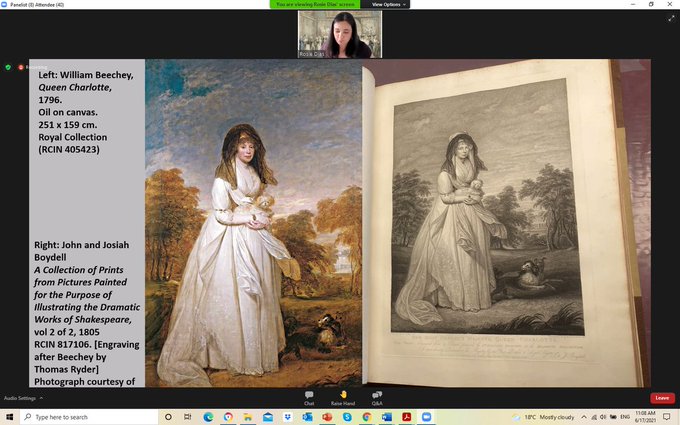Click the 'Panelist (8) Attendee (40)' title text
Image resolution: width=680 pixels, height=425 pixels.
click(37, 4)
